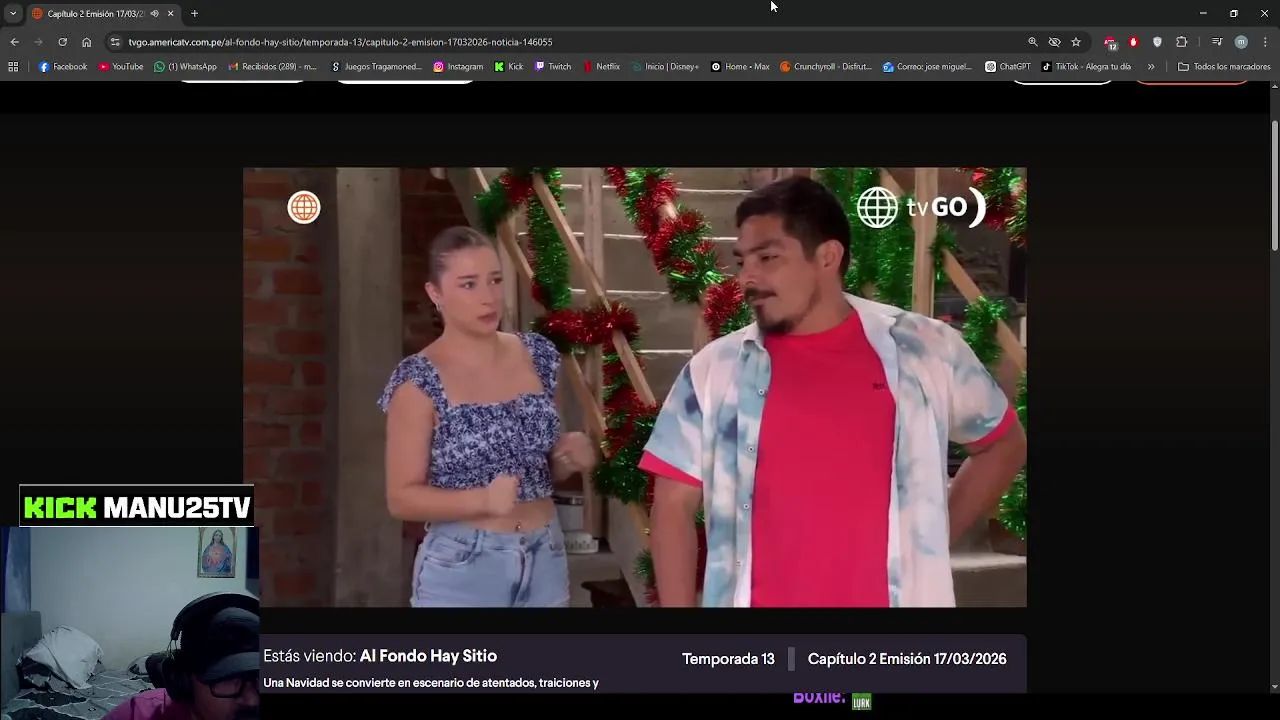Open the Extensions puzzle menu
This screenshot has width=1280, height=720.
point(1181,42)
